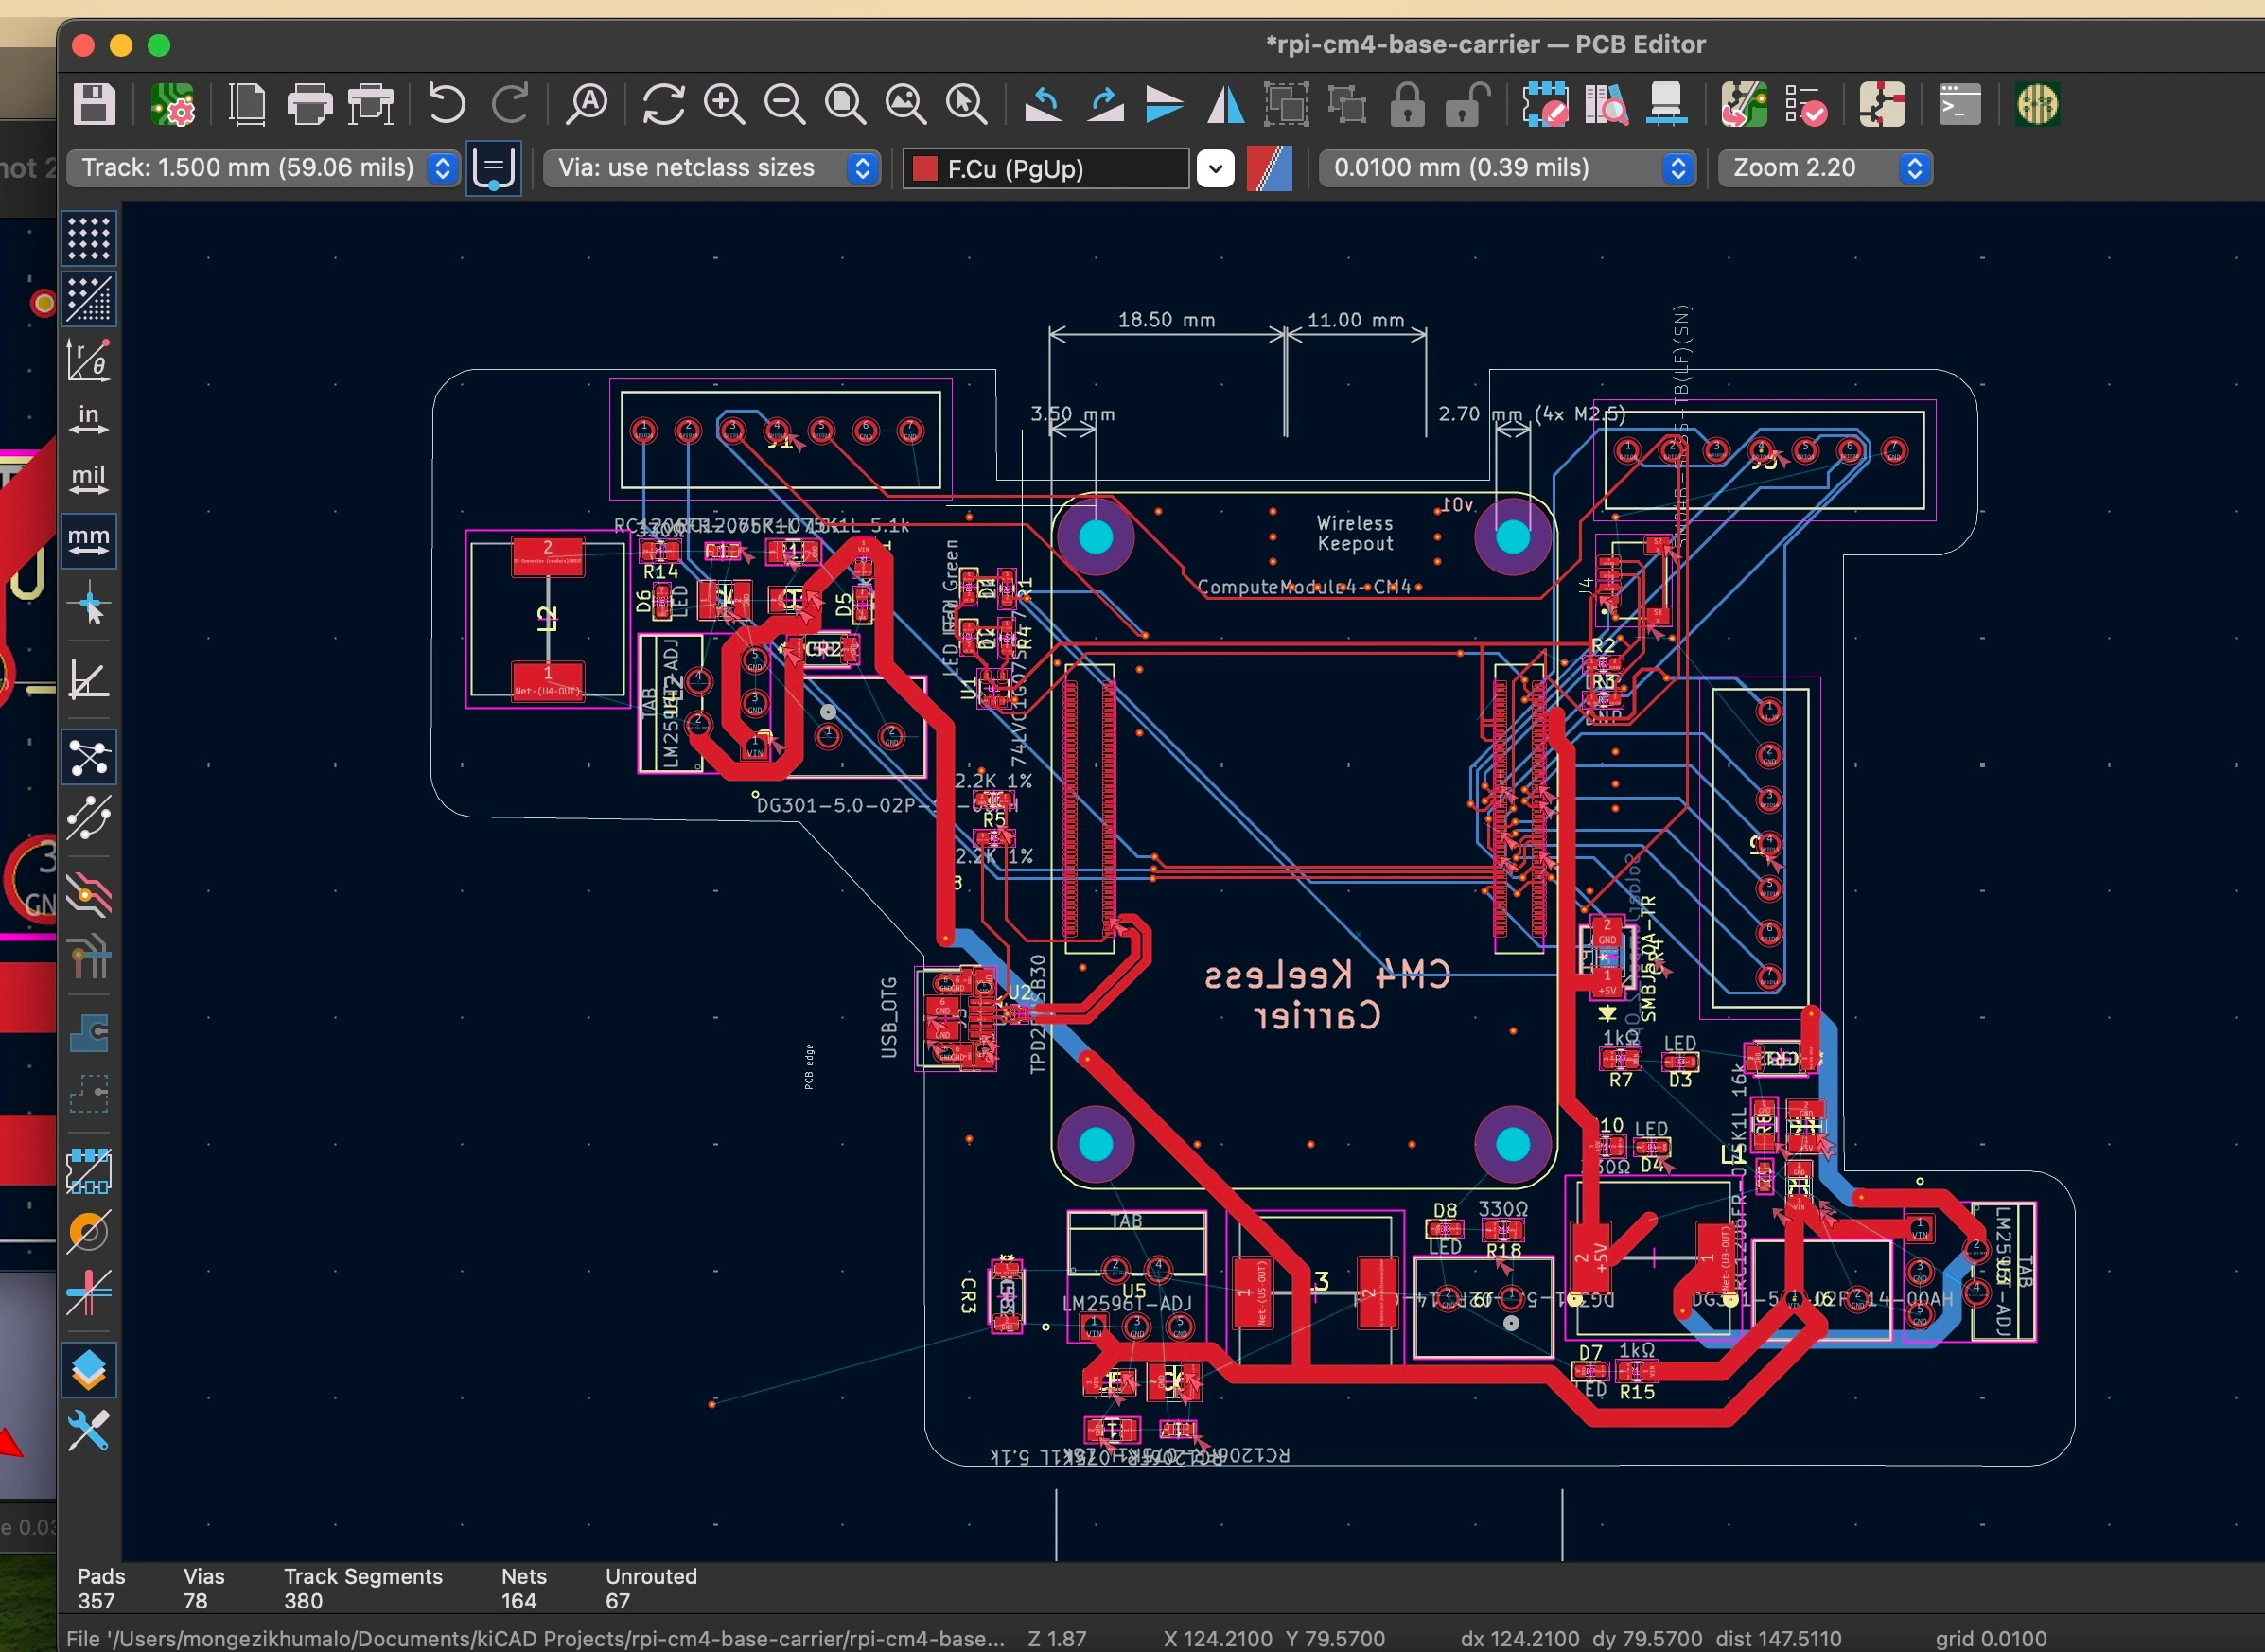Toggle pad outline mode
This screenshot has width=2265, height=1652.
tap(89, 1171)
